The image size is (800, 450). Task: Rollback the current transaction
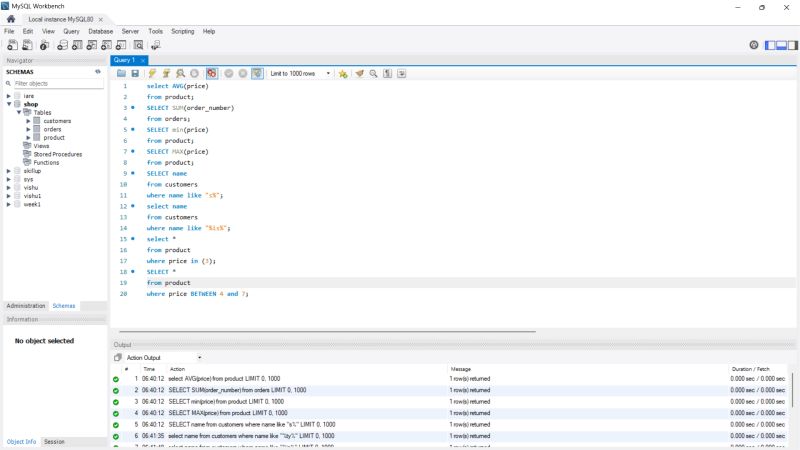pos(243,73)
